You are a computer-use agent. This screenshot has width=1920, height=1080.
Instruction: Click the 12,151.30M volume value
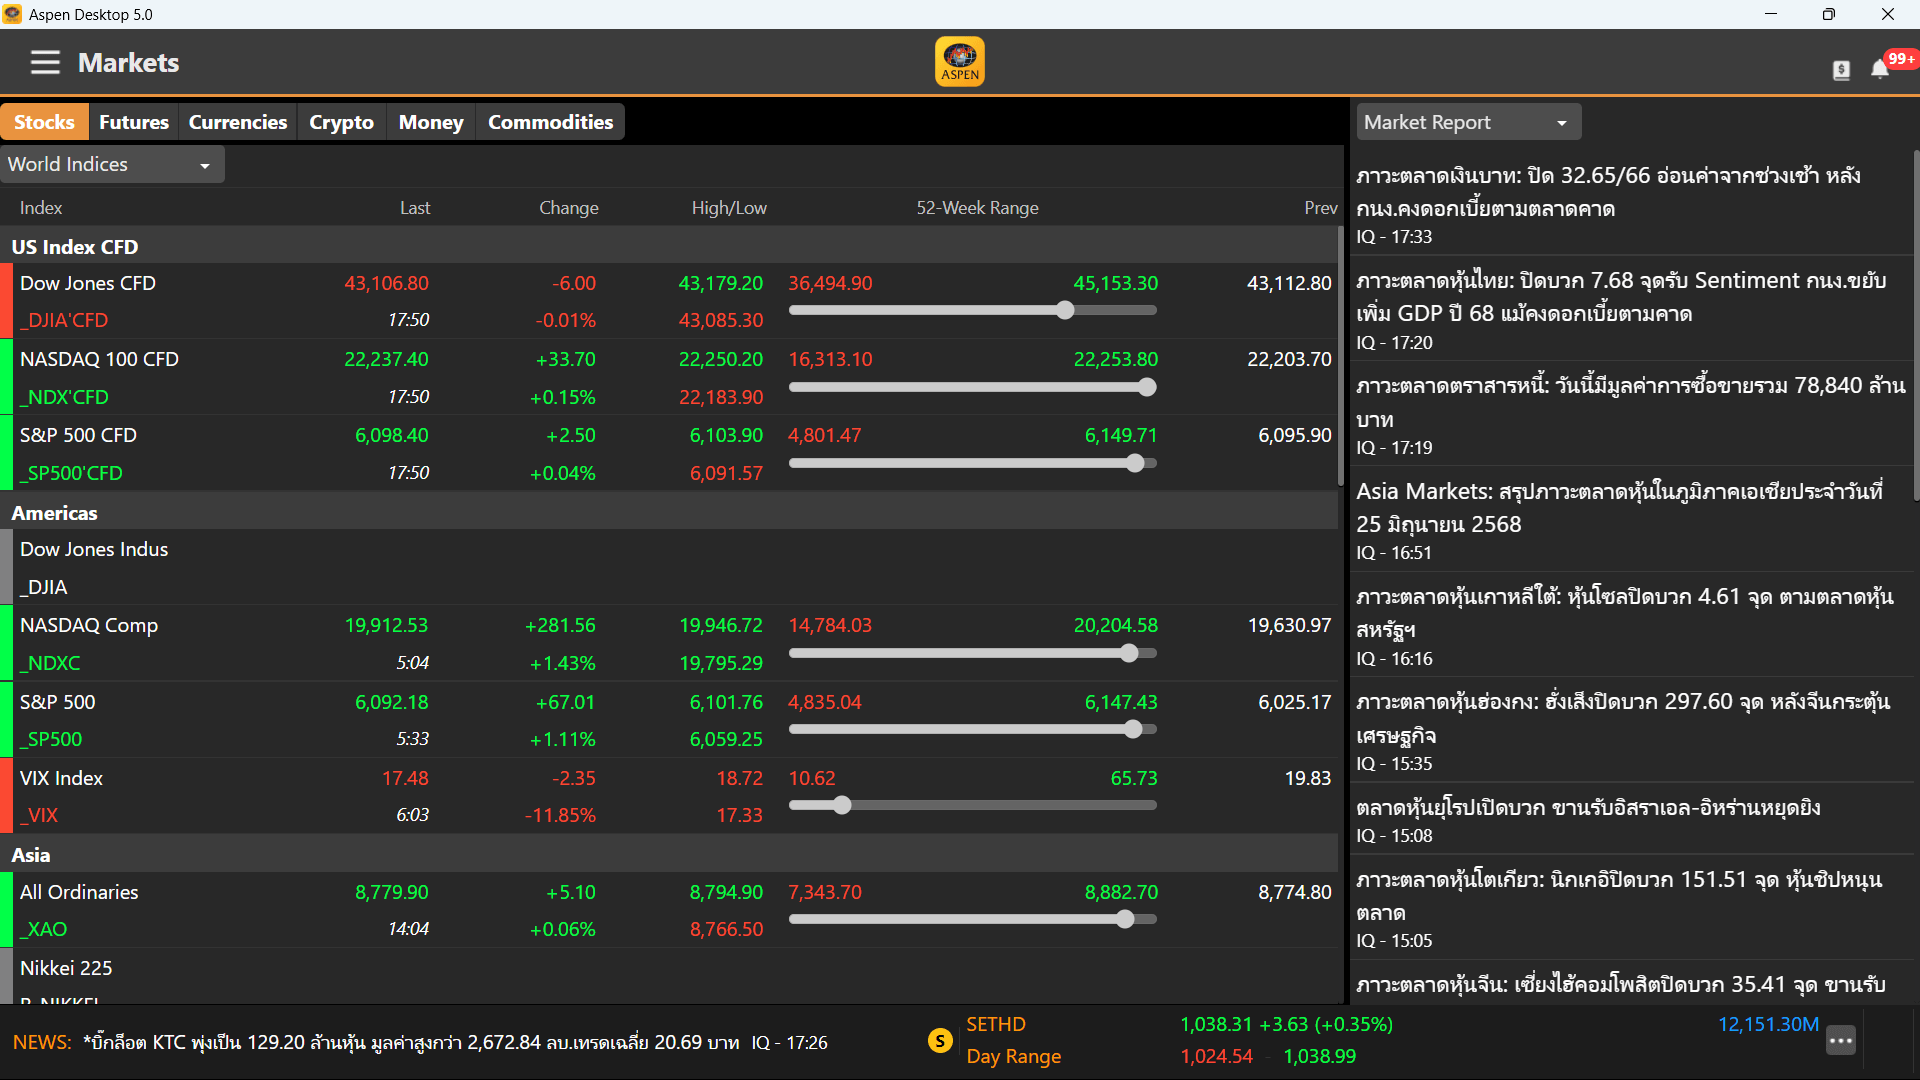1768,1024
